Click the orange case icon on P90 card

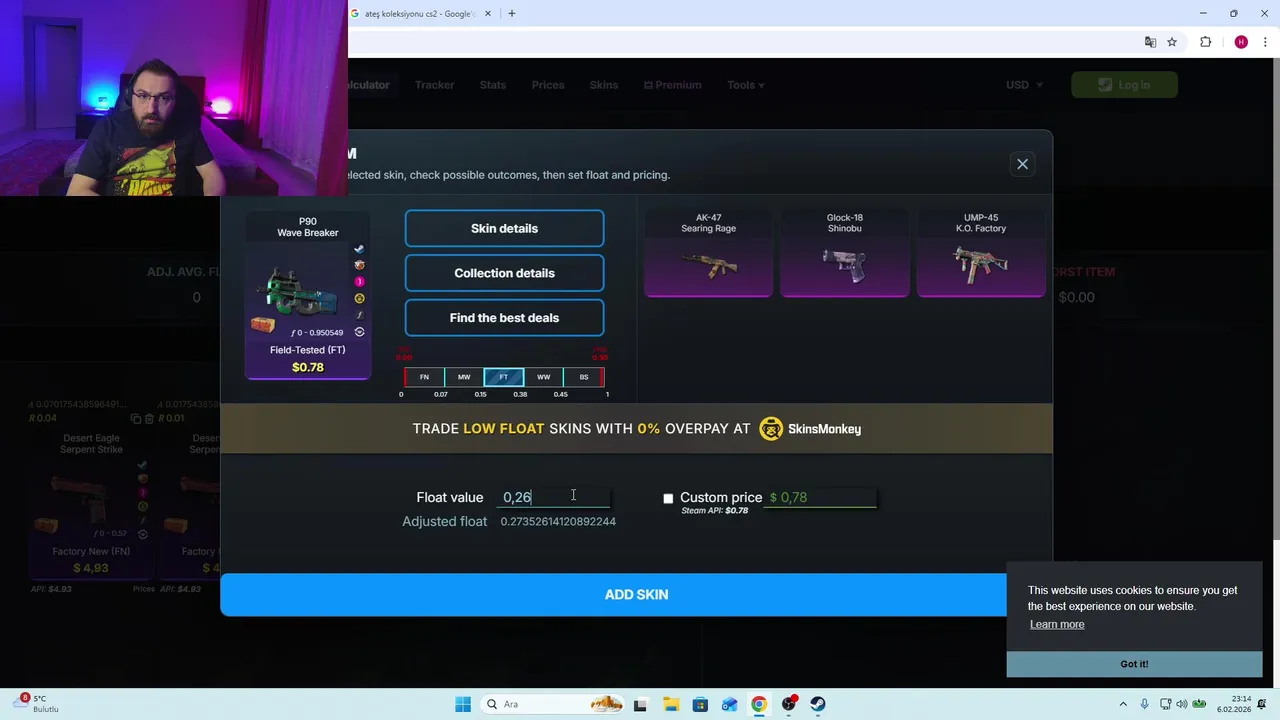[x=263, y=324]
